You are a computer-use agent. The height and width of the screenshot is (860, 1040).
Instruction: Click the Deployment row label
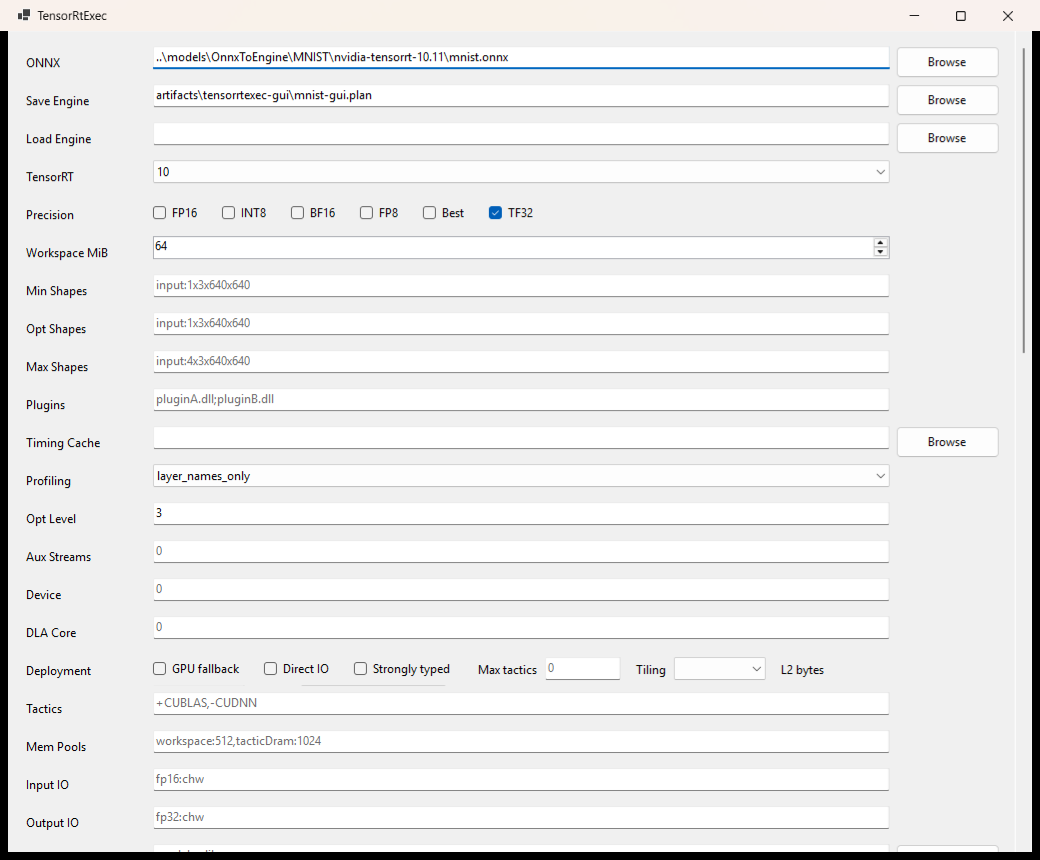click(x=58, y=671)
